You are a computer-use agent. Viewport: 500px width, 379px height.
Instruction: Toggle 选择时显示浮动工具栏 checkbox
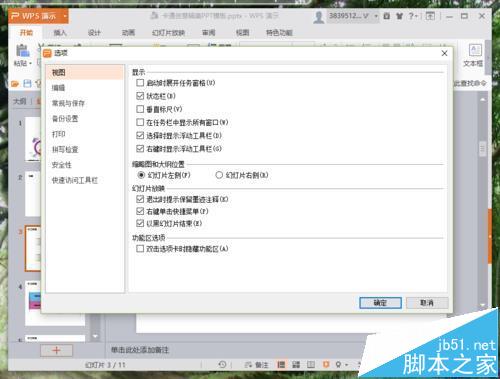click(140, 135)
